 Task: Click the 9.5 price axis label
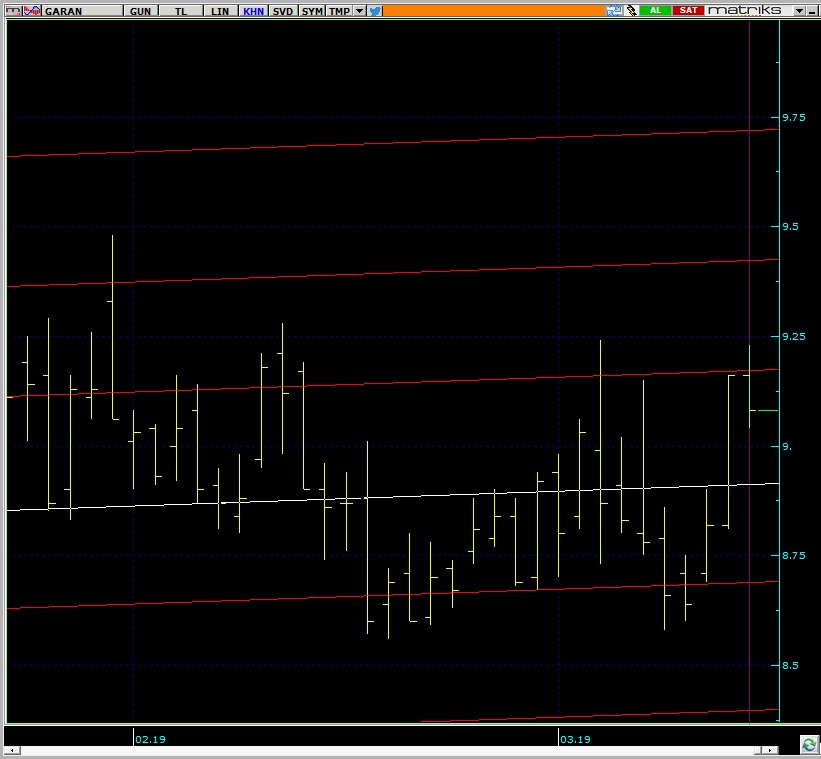coord(790,227)
